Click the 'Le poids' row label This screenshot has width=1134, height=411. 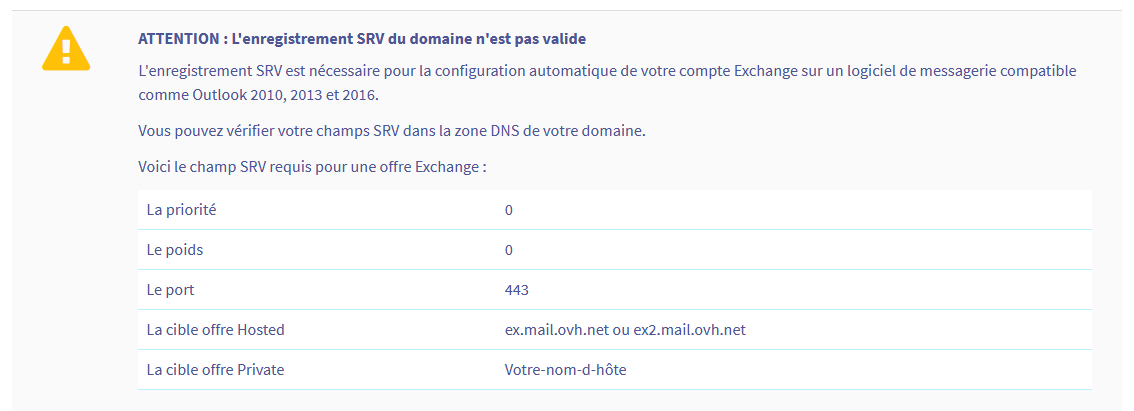click(175, 250)
